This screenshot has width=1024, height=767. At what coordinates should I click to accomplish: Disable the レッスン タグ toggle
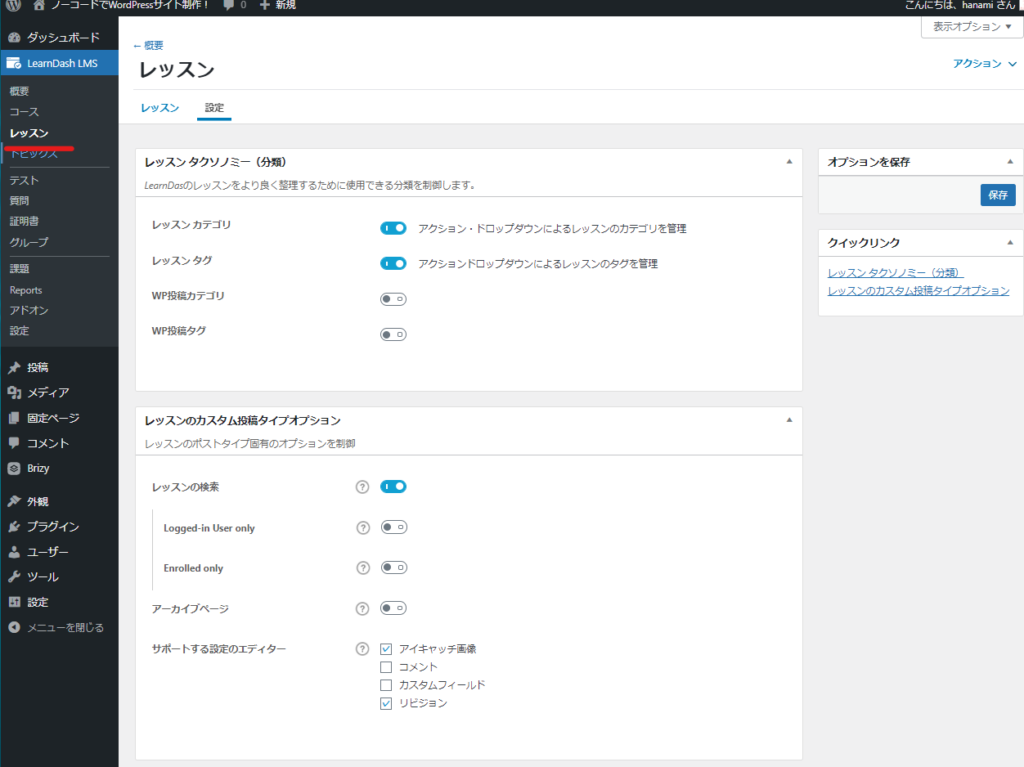pyautogui.click(x=393, y=263)
